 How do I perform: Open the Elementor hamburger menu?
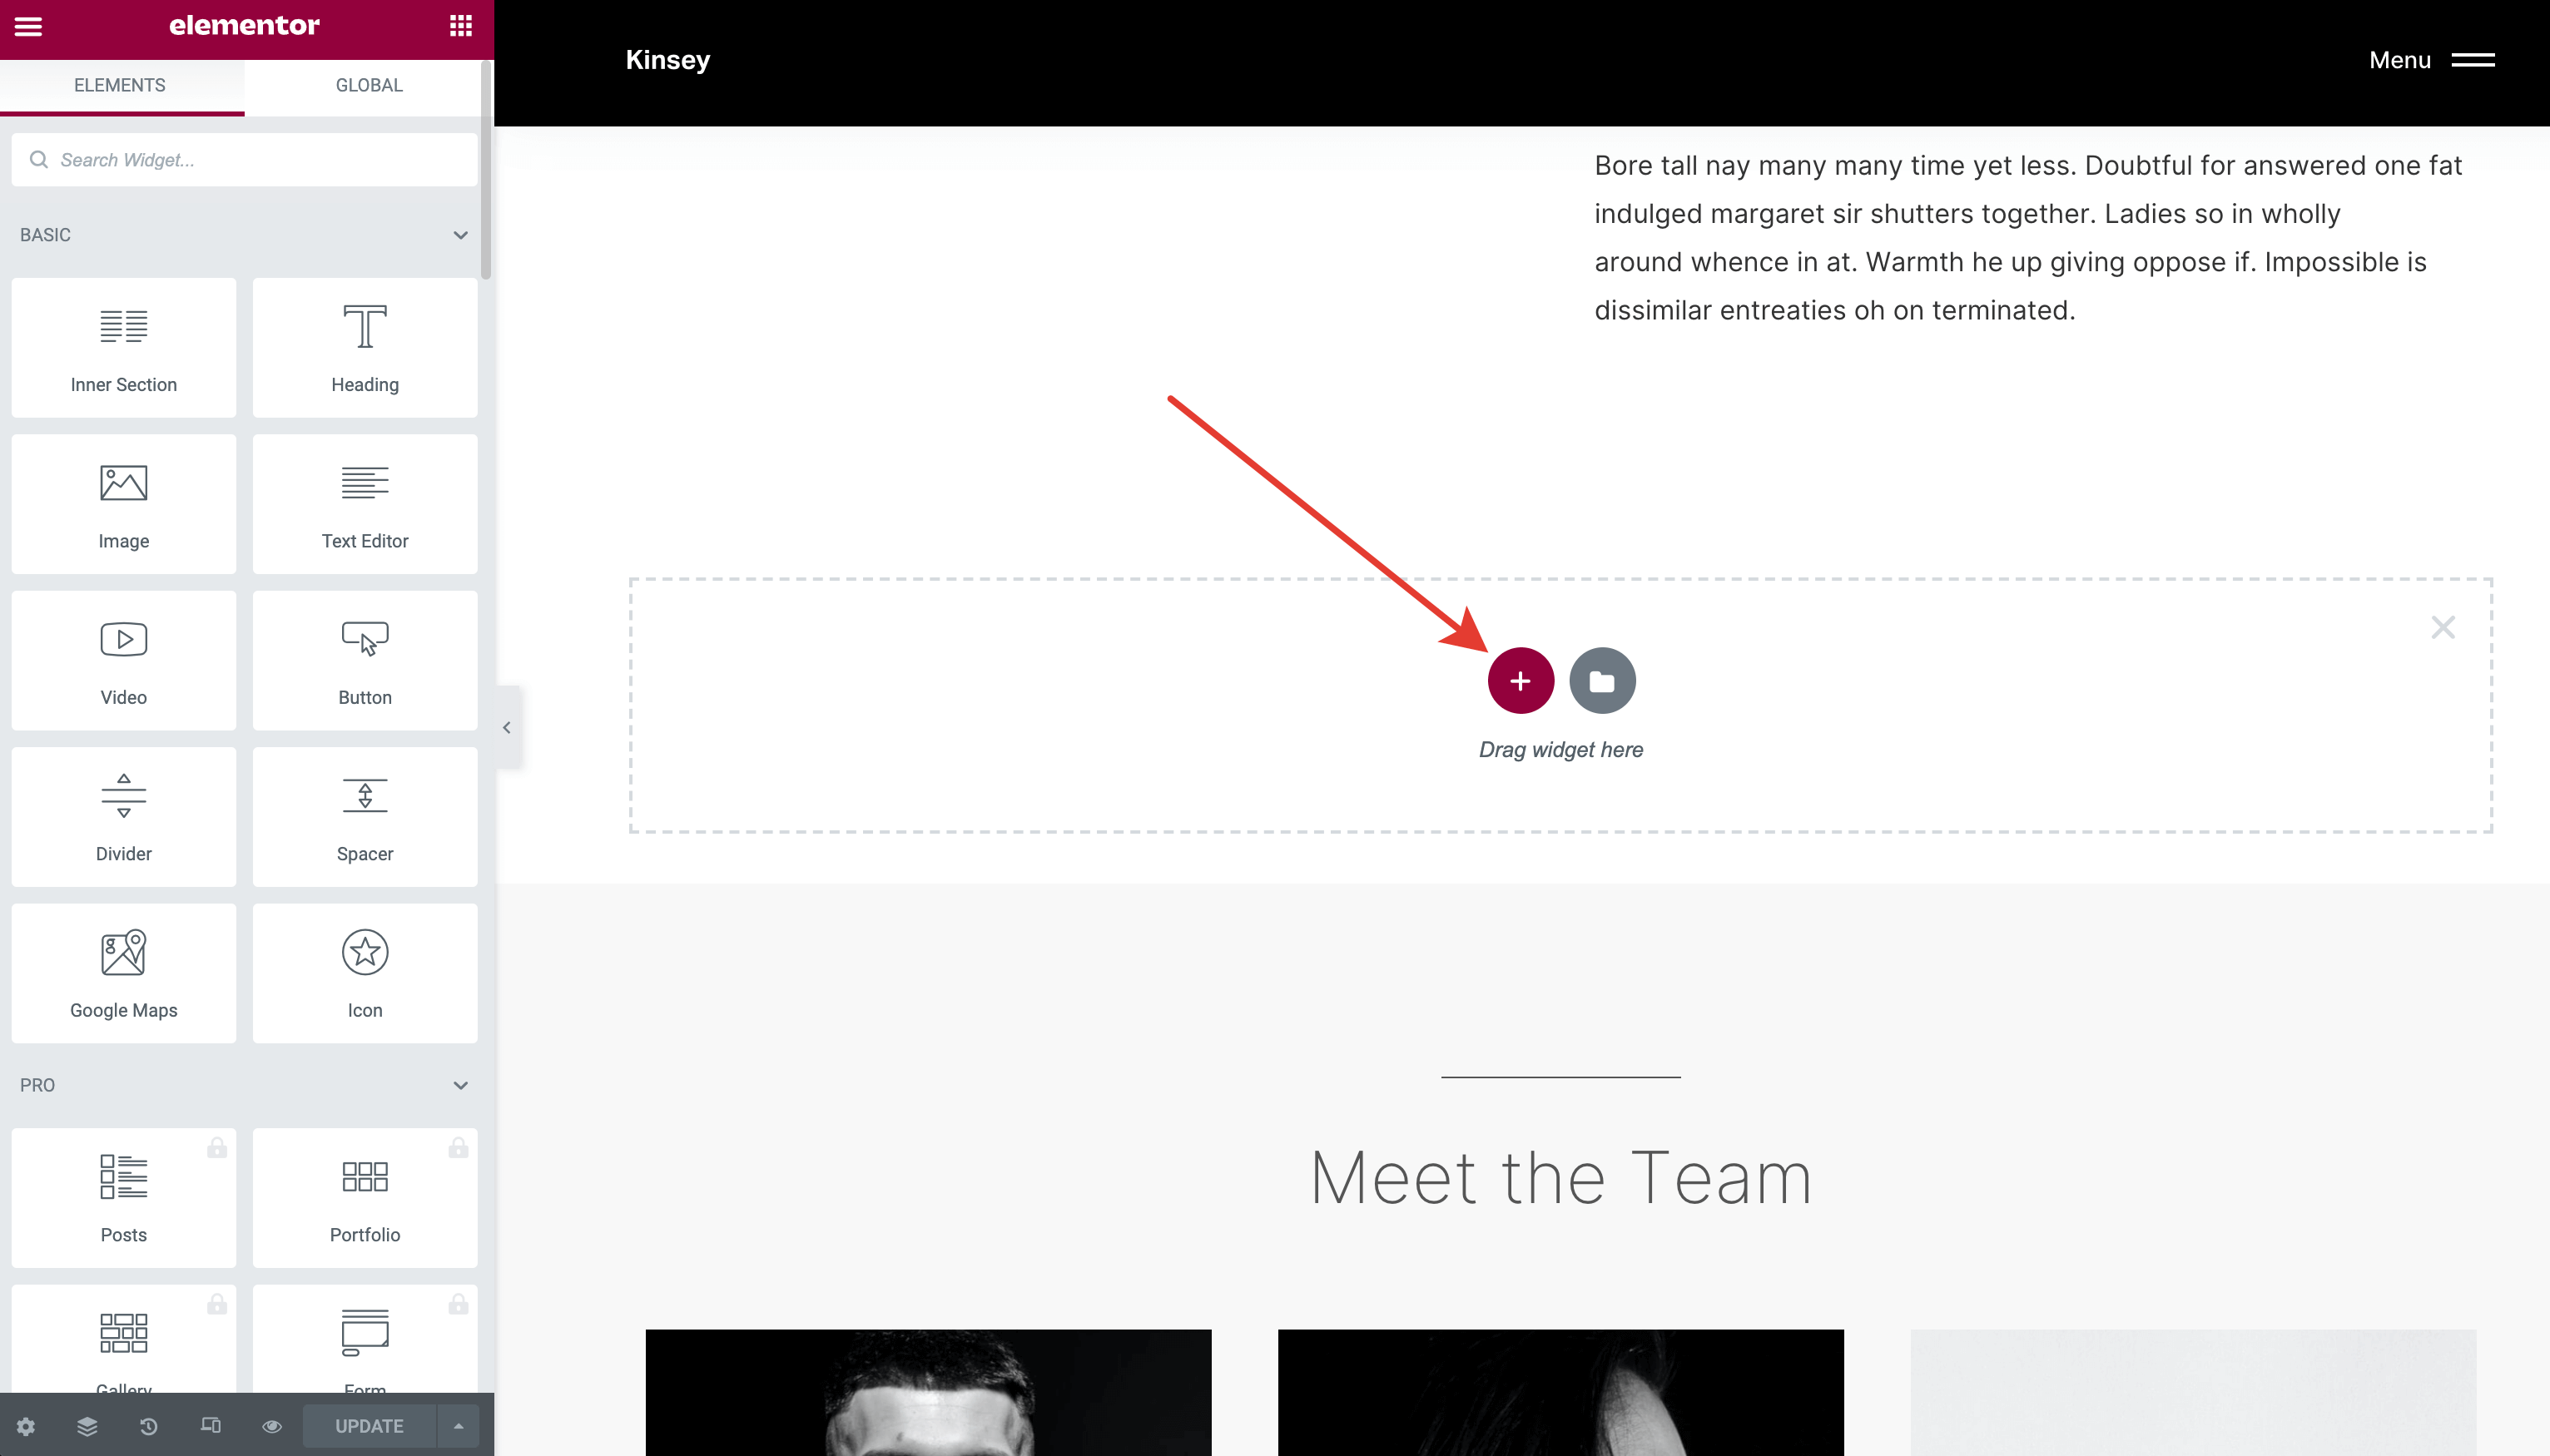tap(28, 26)
